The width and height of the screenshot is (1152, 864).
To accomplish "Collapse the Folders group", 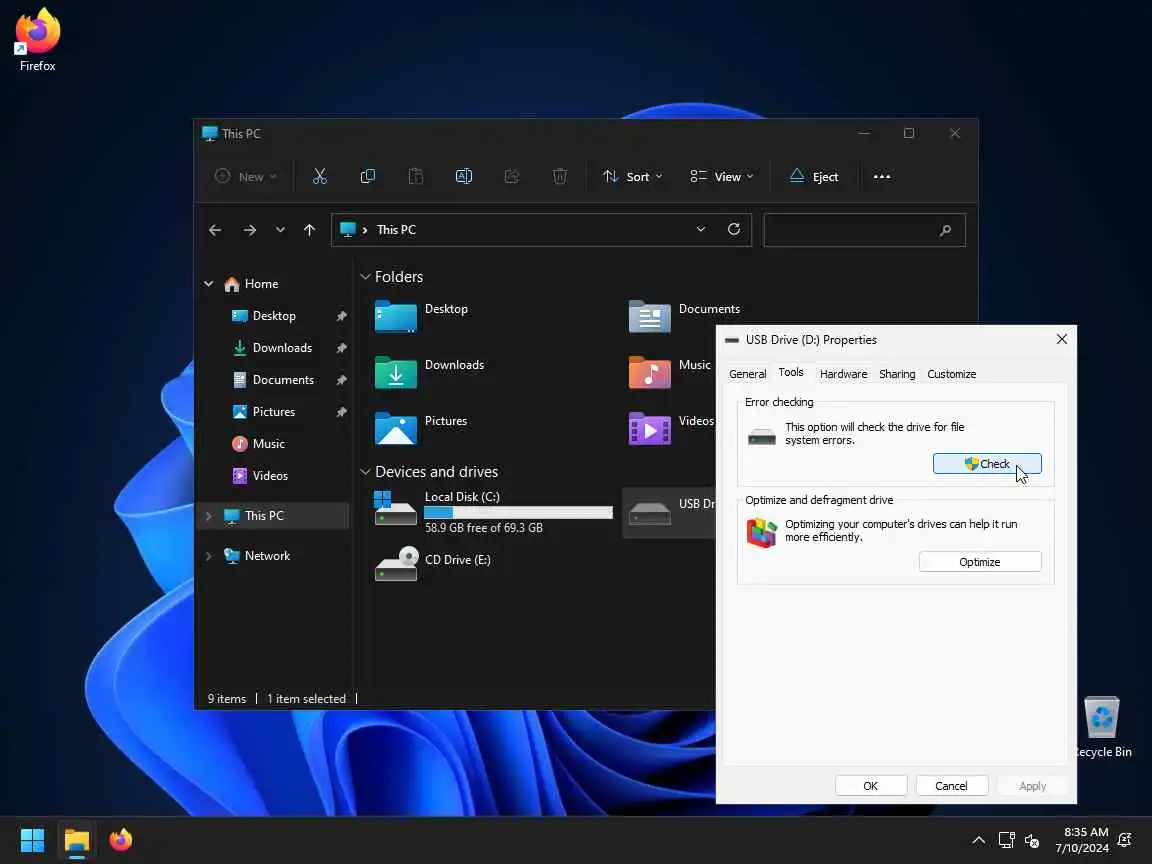I will click(364, 277).
